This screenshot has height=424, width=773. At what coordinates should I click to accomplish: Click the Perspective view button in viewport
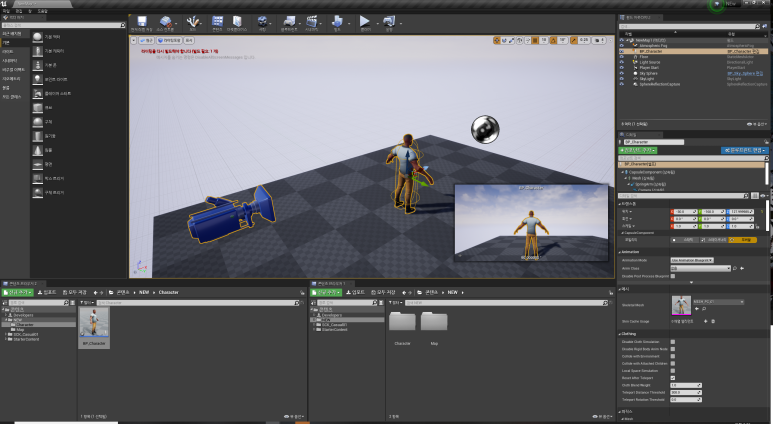coord(146,40)
